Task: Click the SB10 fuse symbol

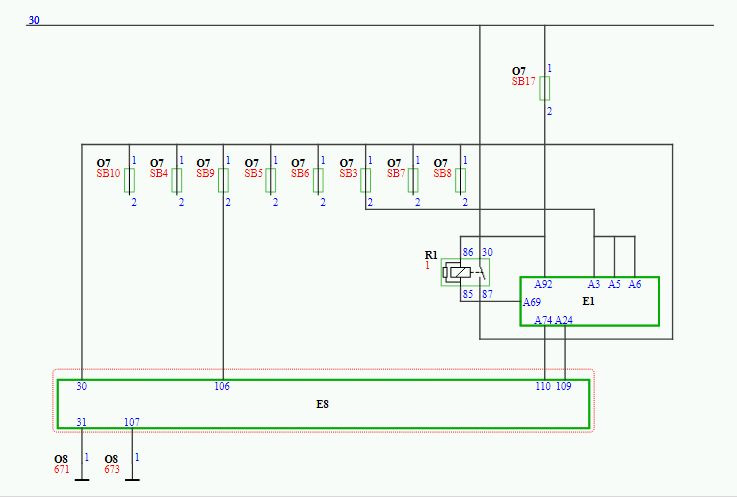Action: [129, 181]
